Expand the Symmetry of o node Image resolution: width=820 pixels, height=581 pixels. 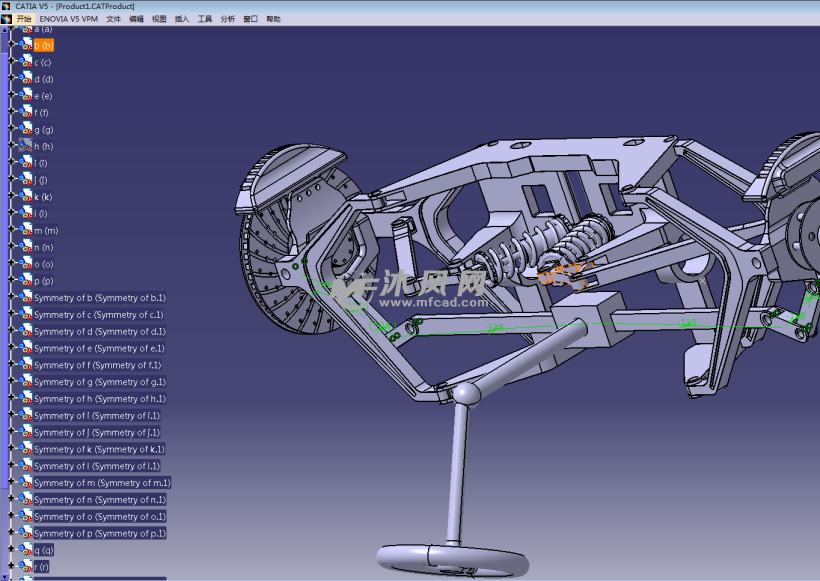click(12, 515)
